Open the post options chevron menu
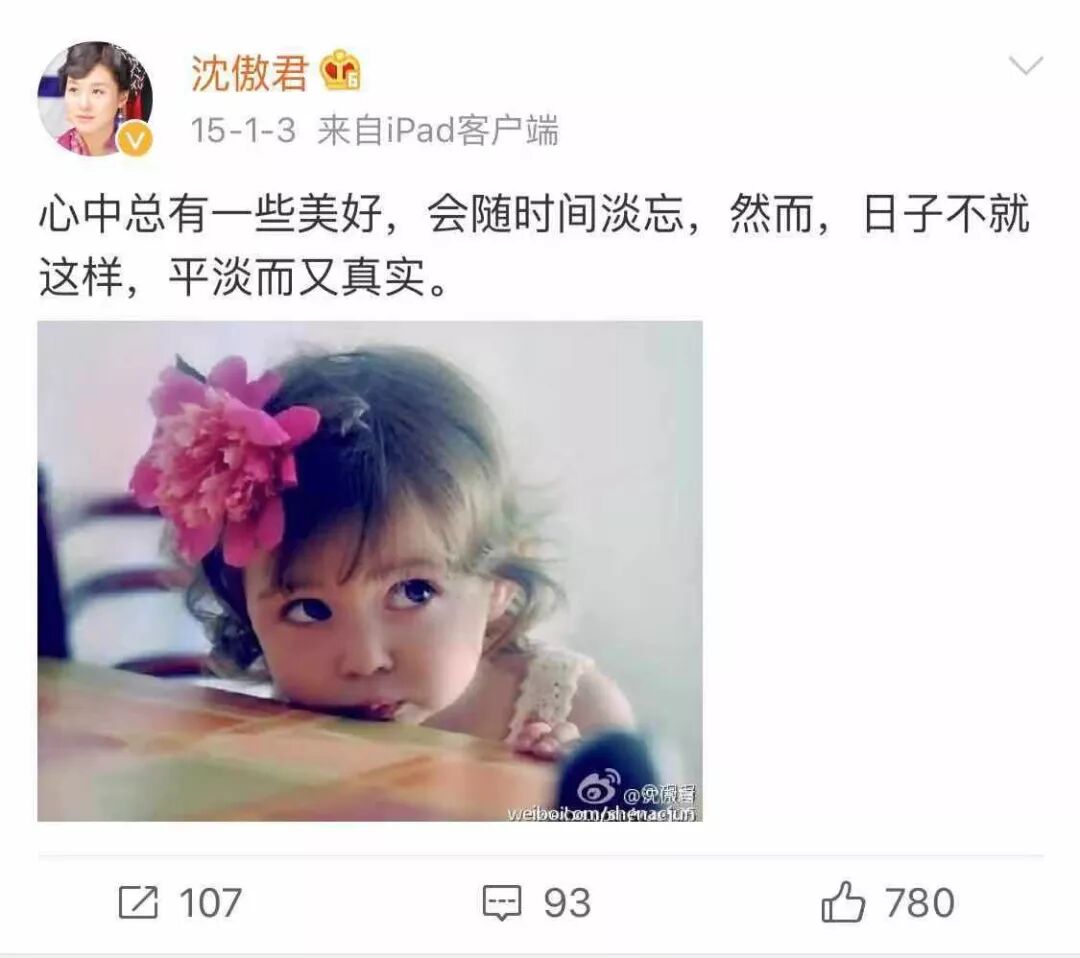Viewport: 1080px width, 958px height. tap(1025, 65)
